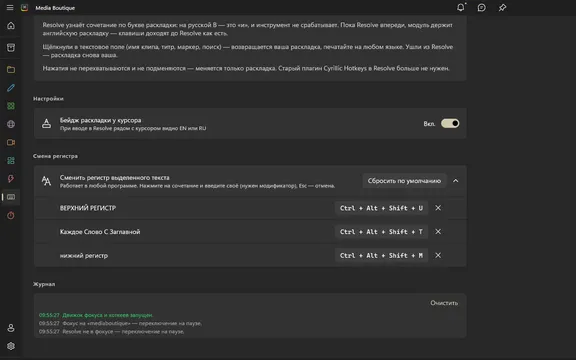
Task: Click the ВЕРХНИЙ РЕГИСТР label
Action: coord(88,208)
